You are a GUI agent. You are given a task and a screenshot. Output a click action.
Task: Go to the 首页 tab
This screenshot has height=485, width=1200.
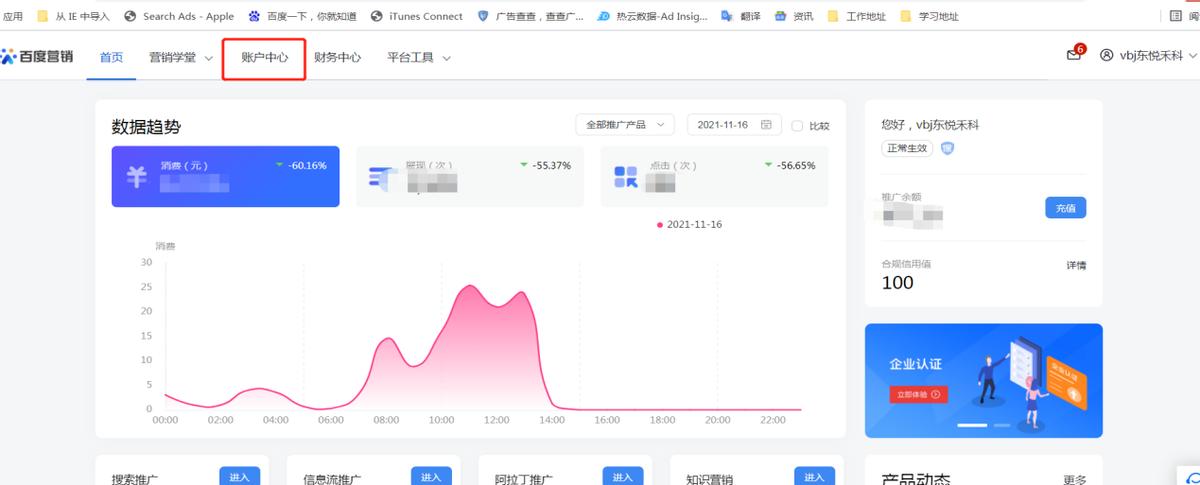[x=111, y=57]
